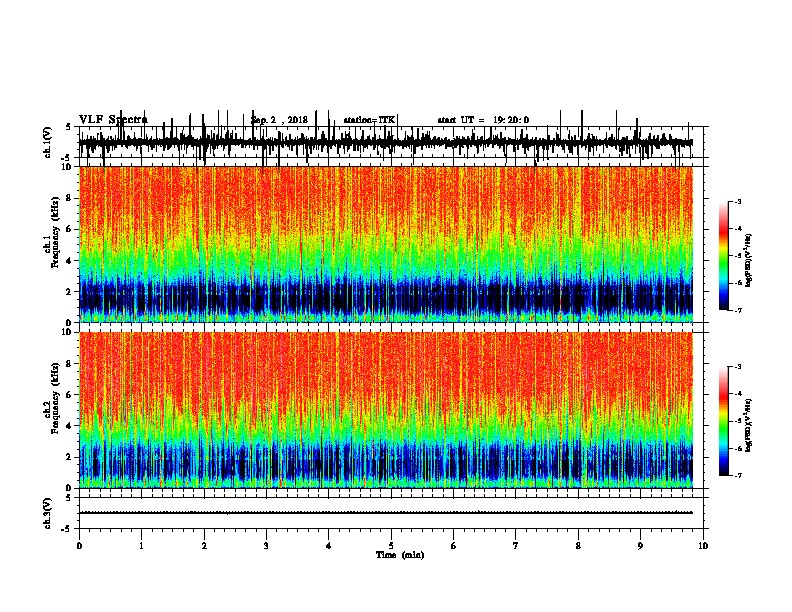Click the "6" kHz tick of ch.2 spectrogram

point(69,394)
